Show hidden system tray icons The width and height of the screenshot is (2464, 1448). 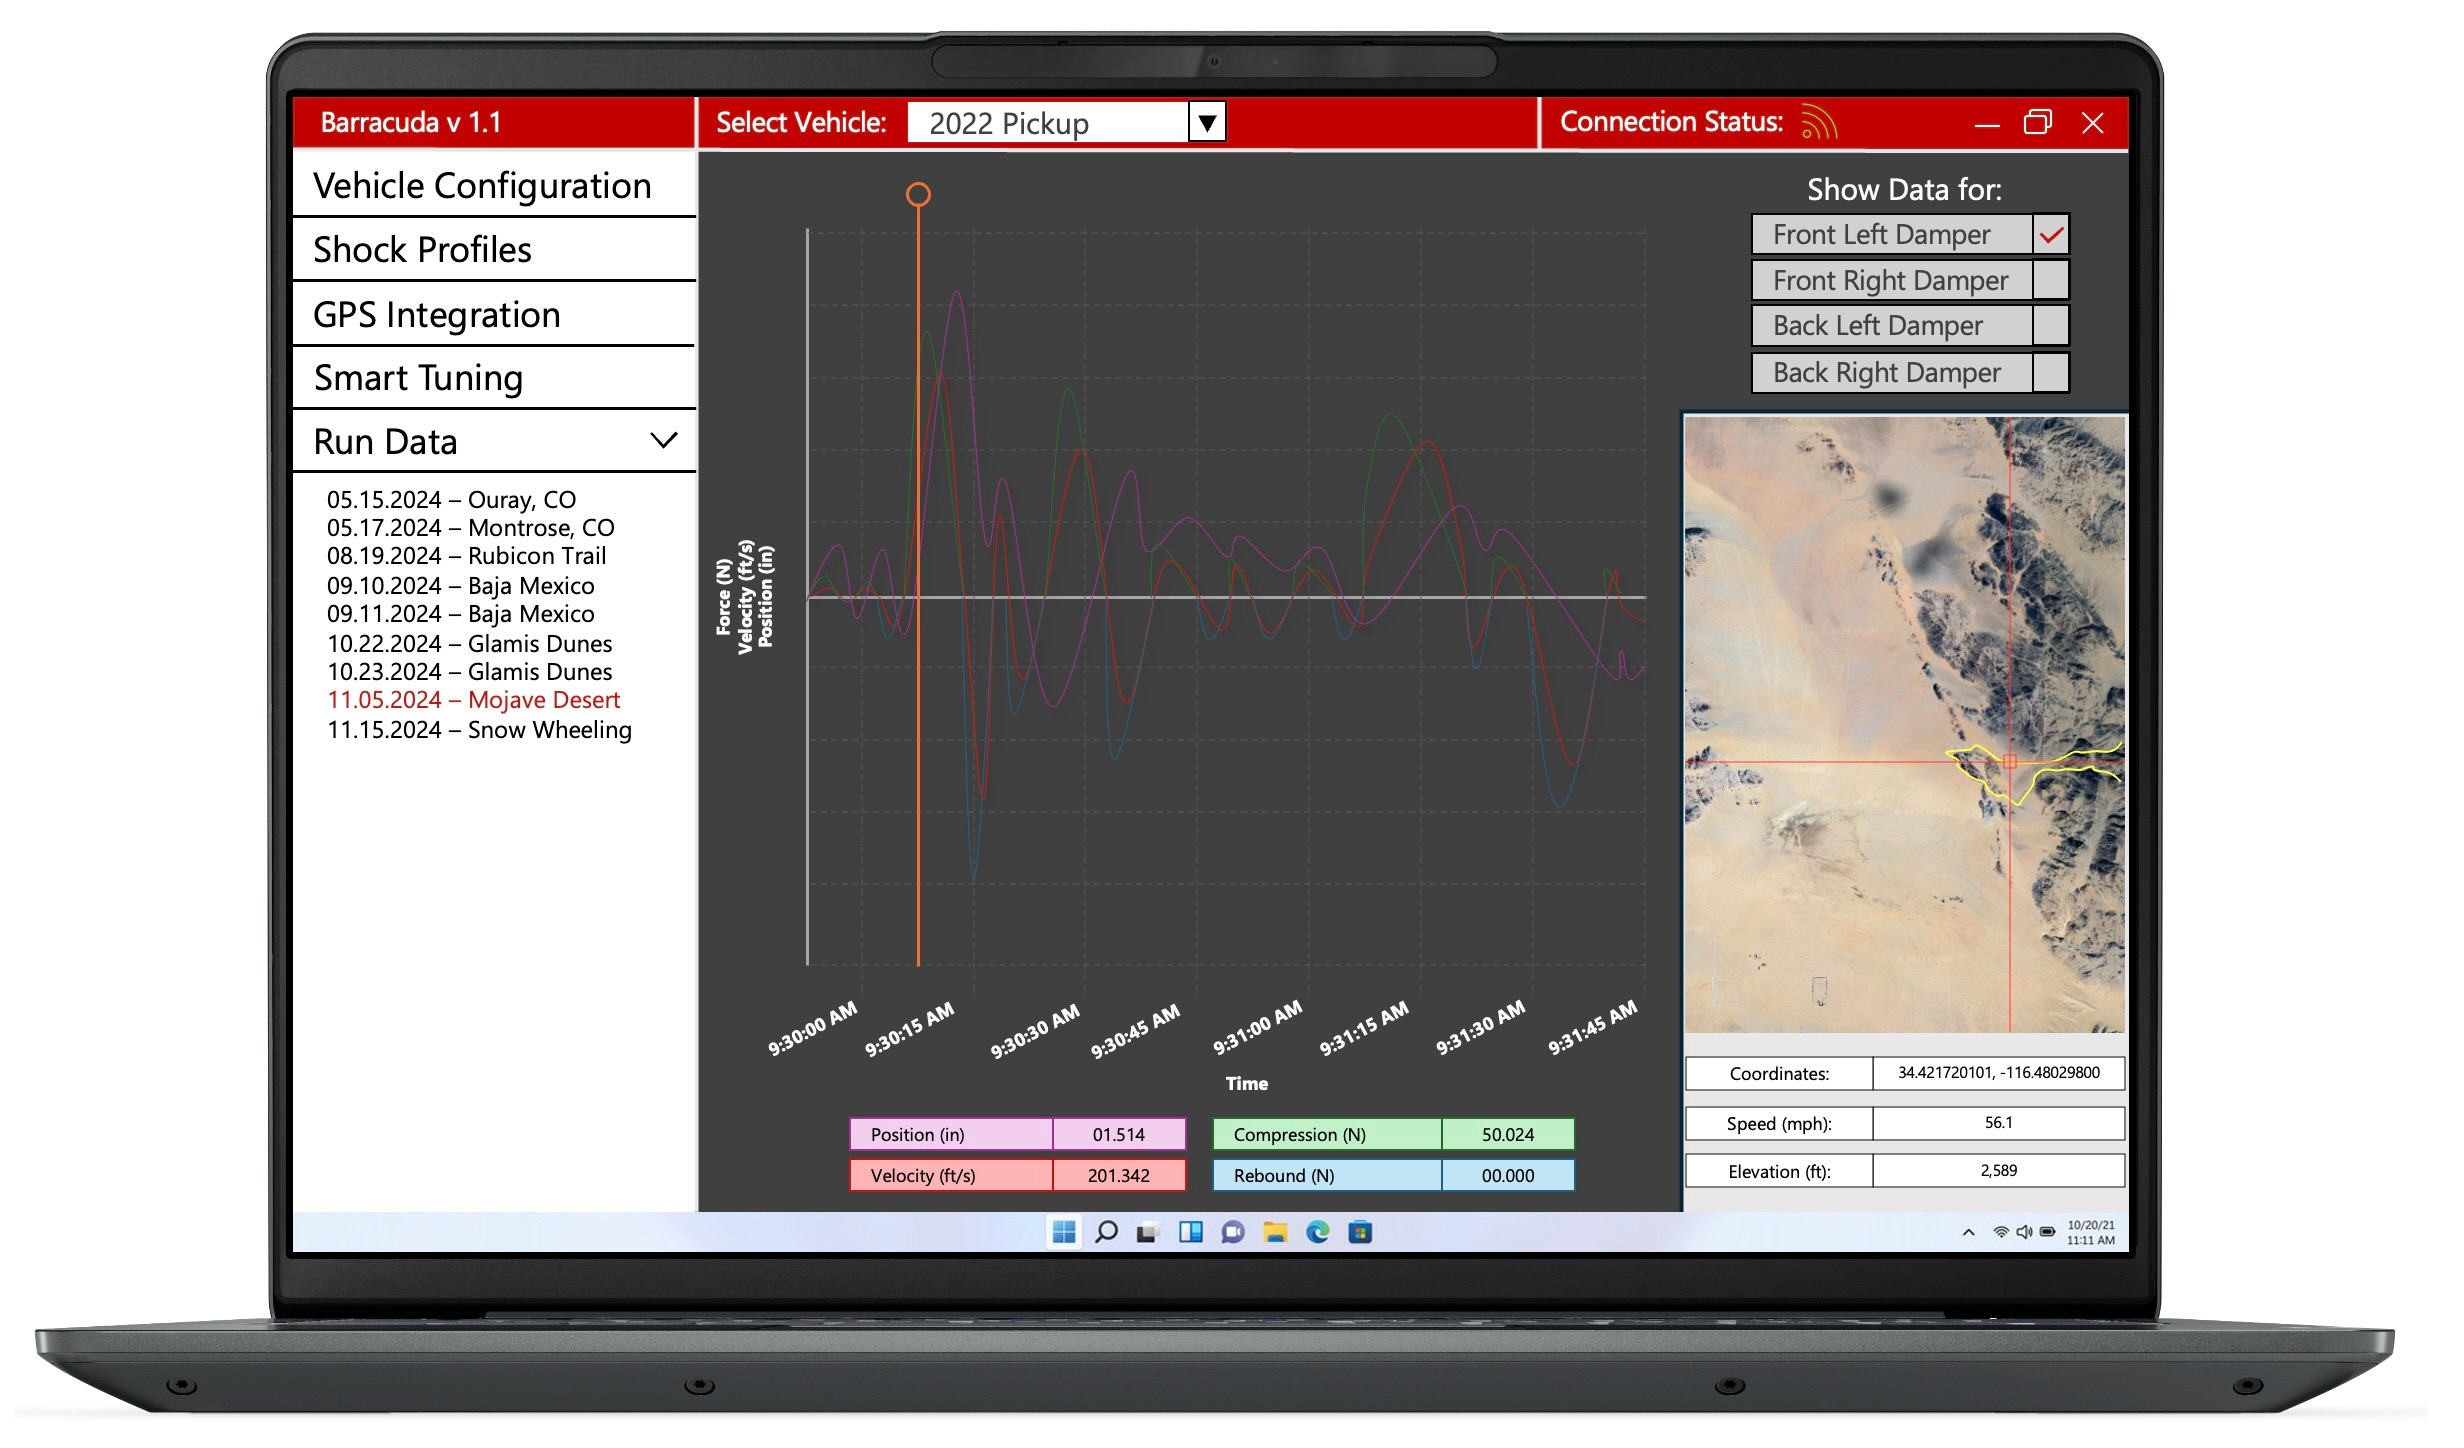[1968, 1232]
